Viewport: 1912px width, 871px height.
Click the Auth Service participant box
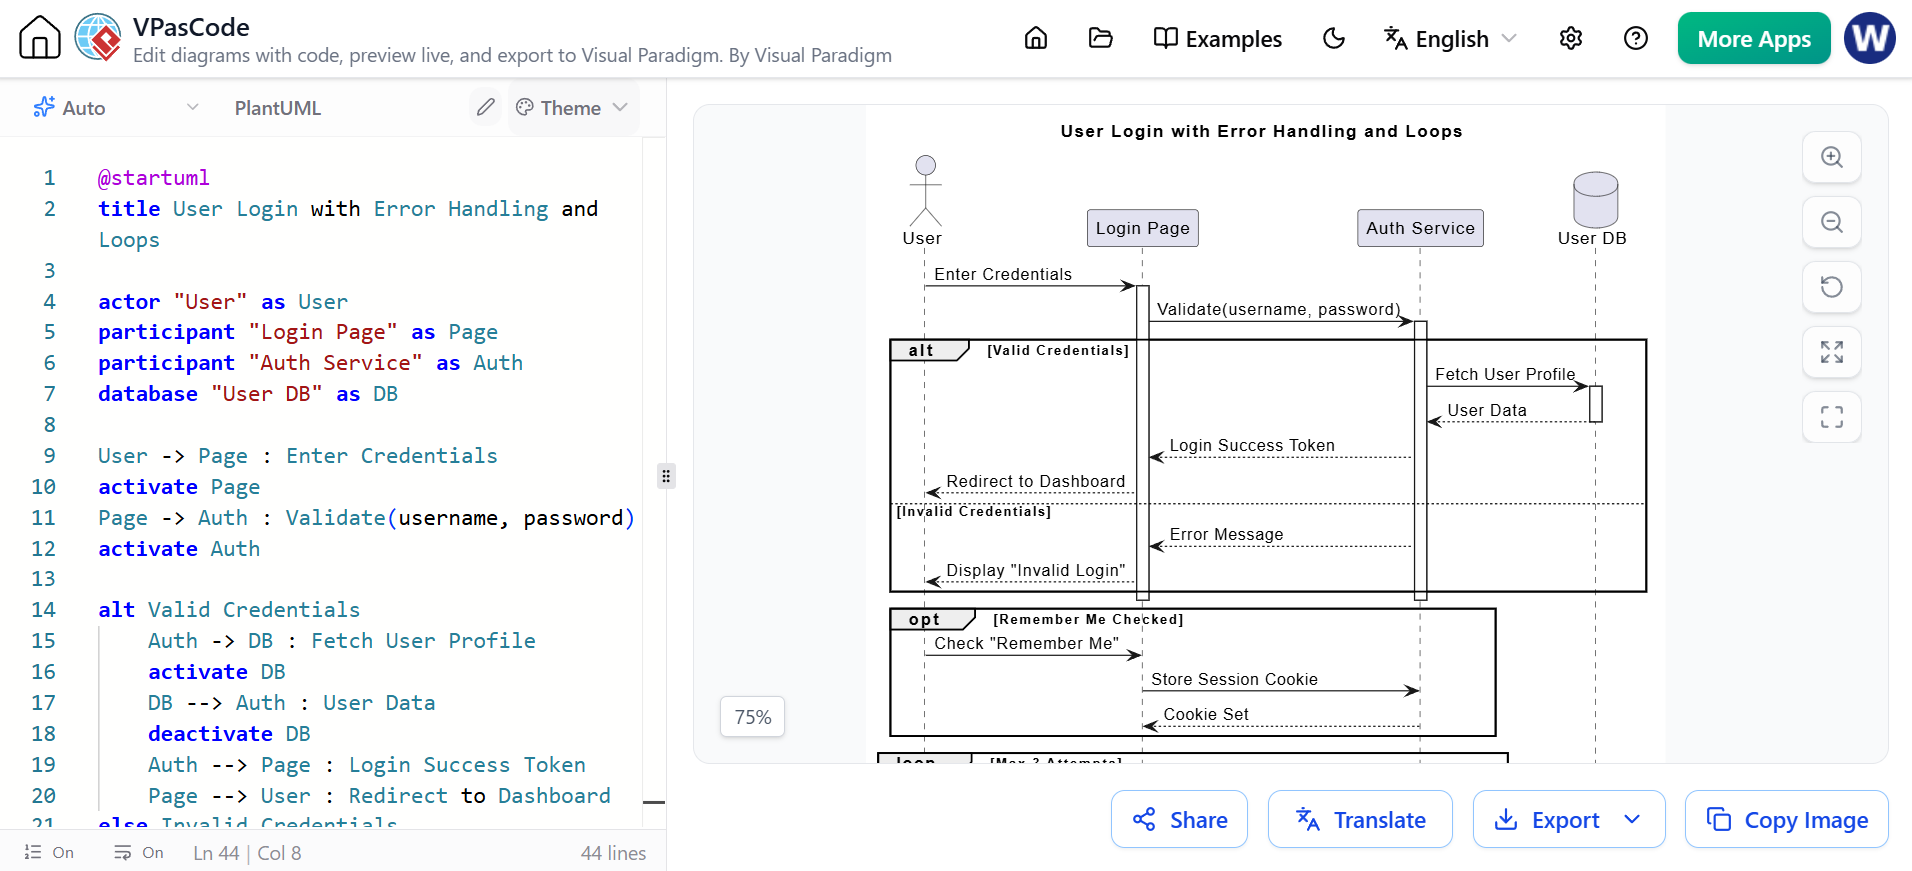(1420, 228)
